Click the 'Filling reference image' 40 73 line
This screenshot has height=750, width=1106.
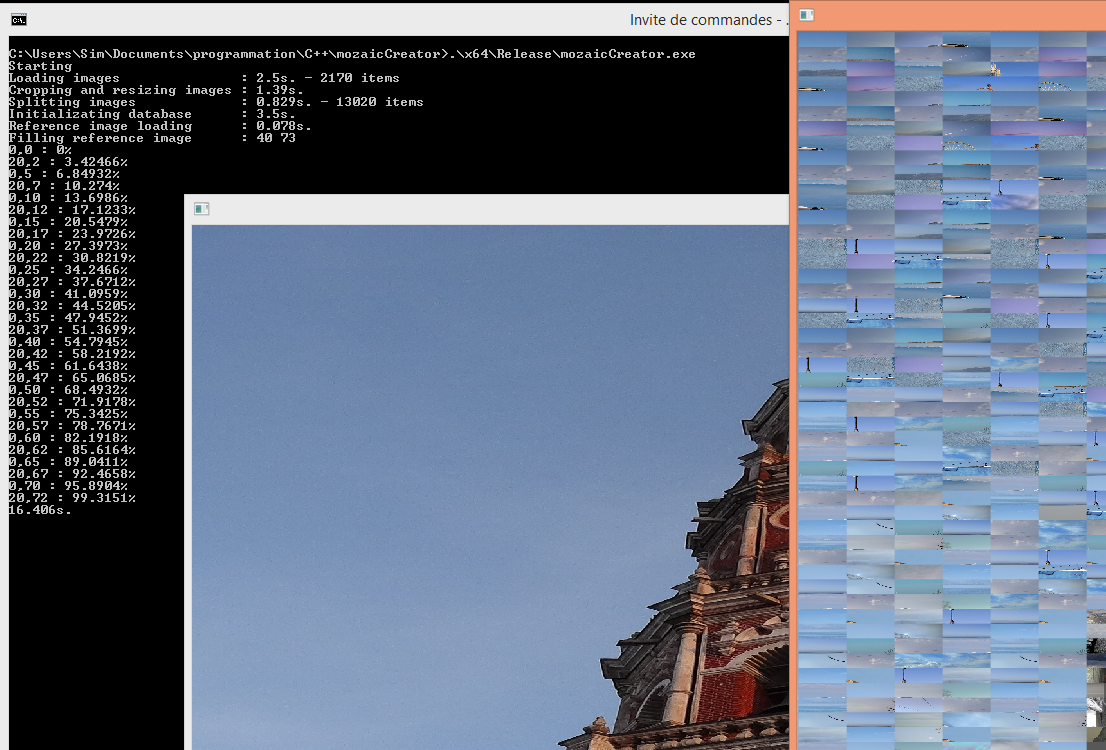pyautogui.click(x=152, y=138)
